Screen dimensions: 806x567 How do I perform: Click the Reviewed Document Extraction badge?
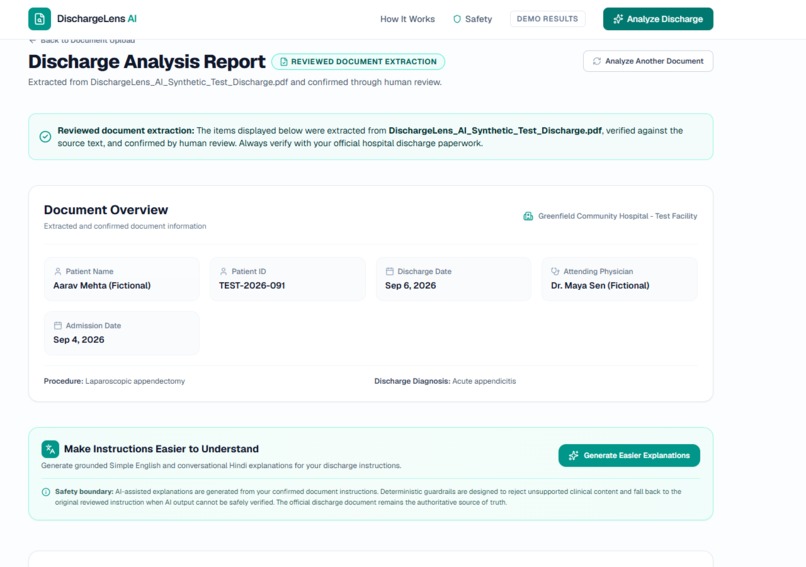358,62
